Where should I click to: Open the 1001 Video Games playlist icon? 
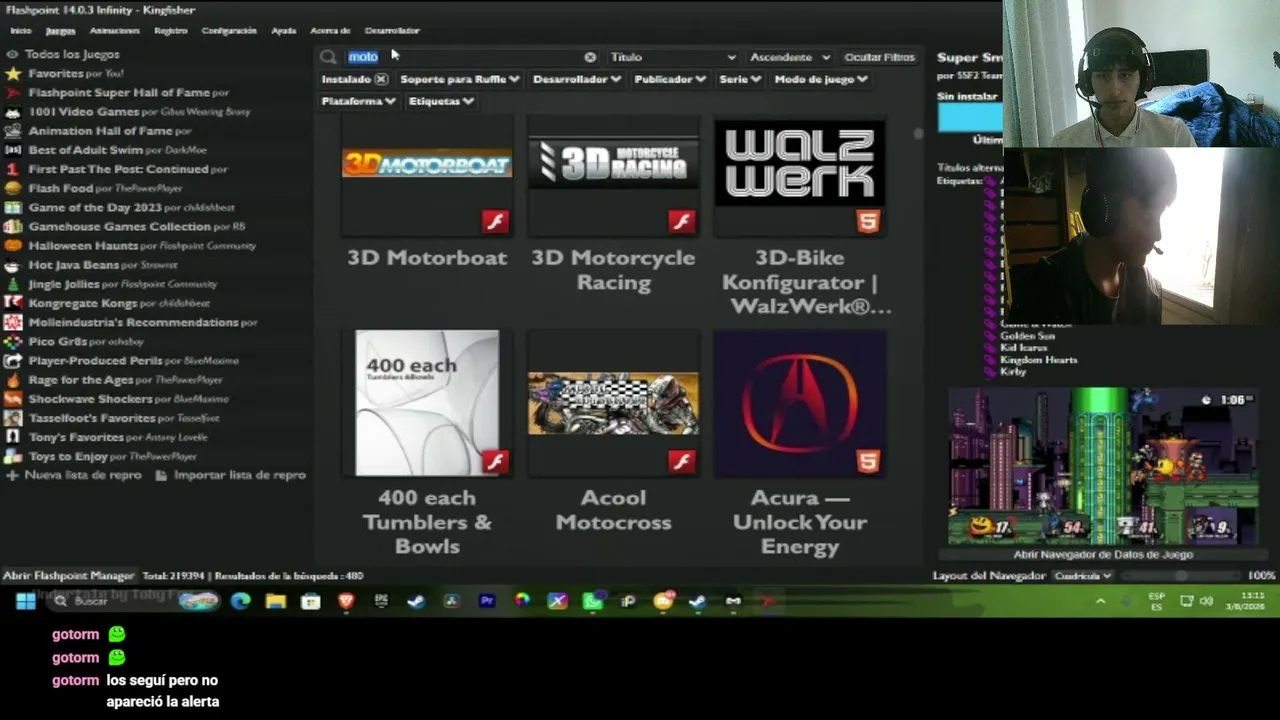13,112
